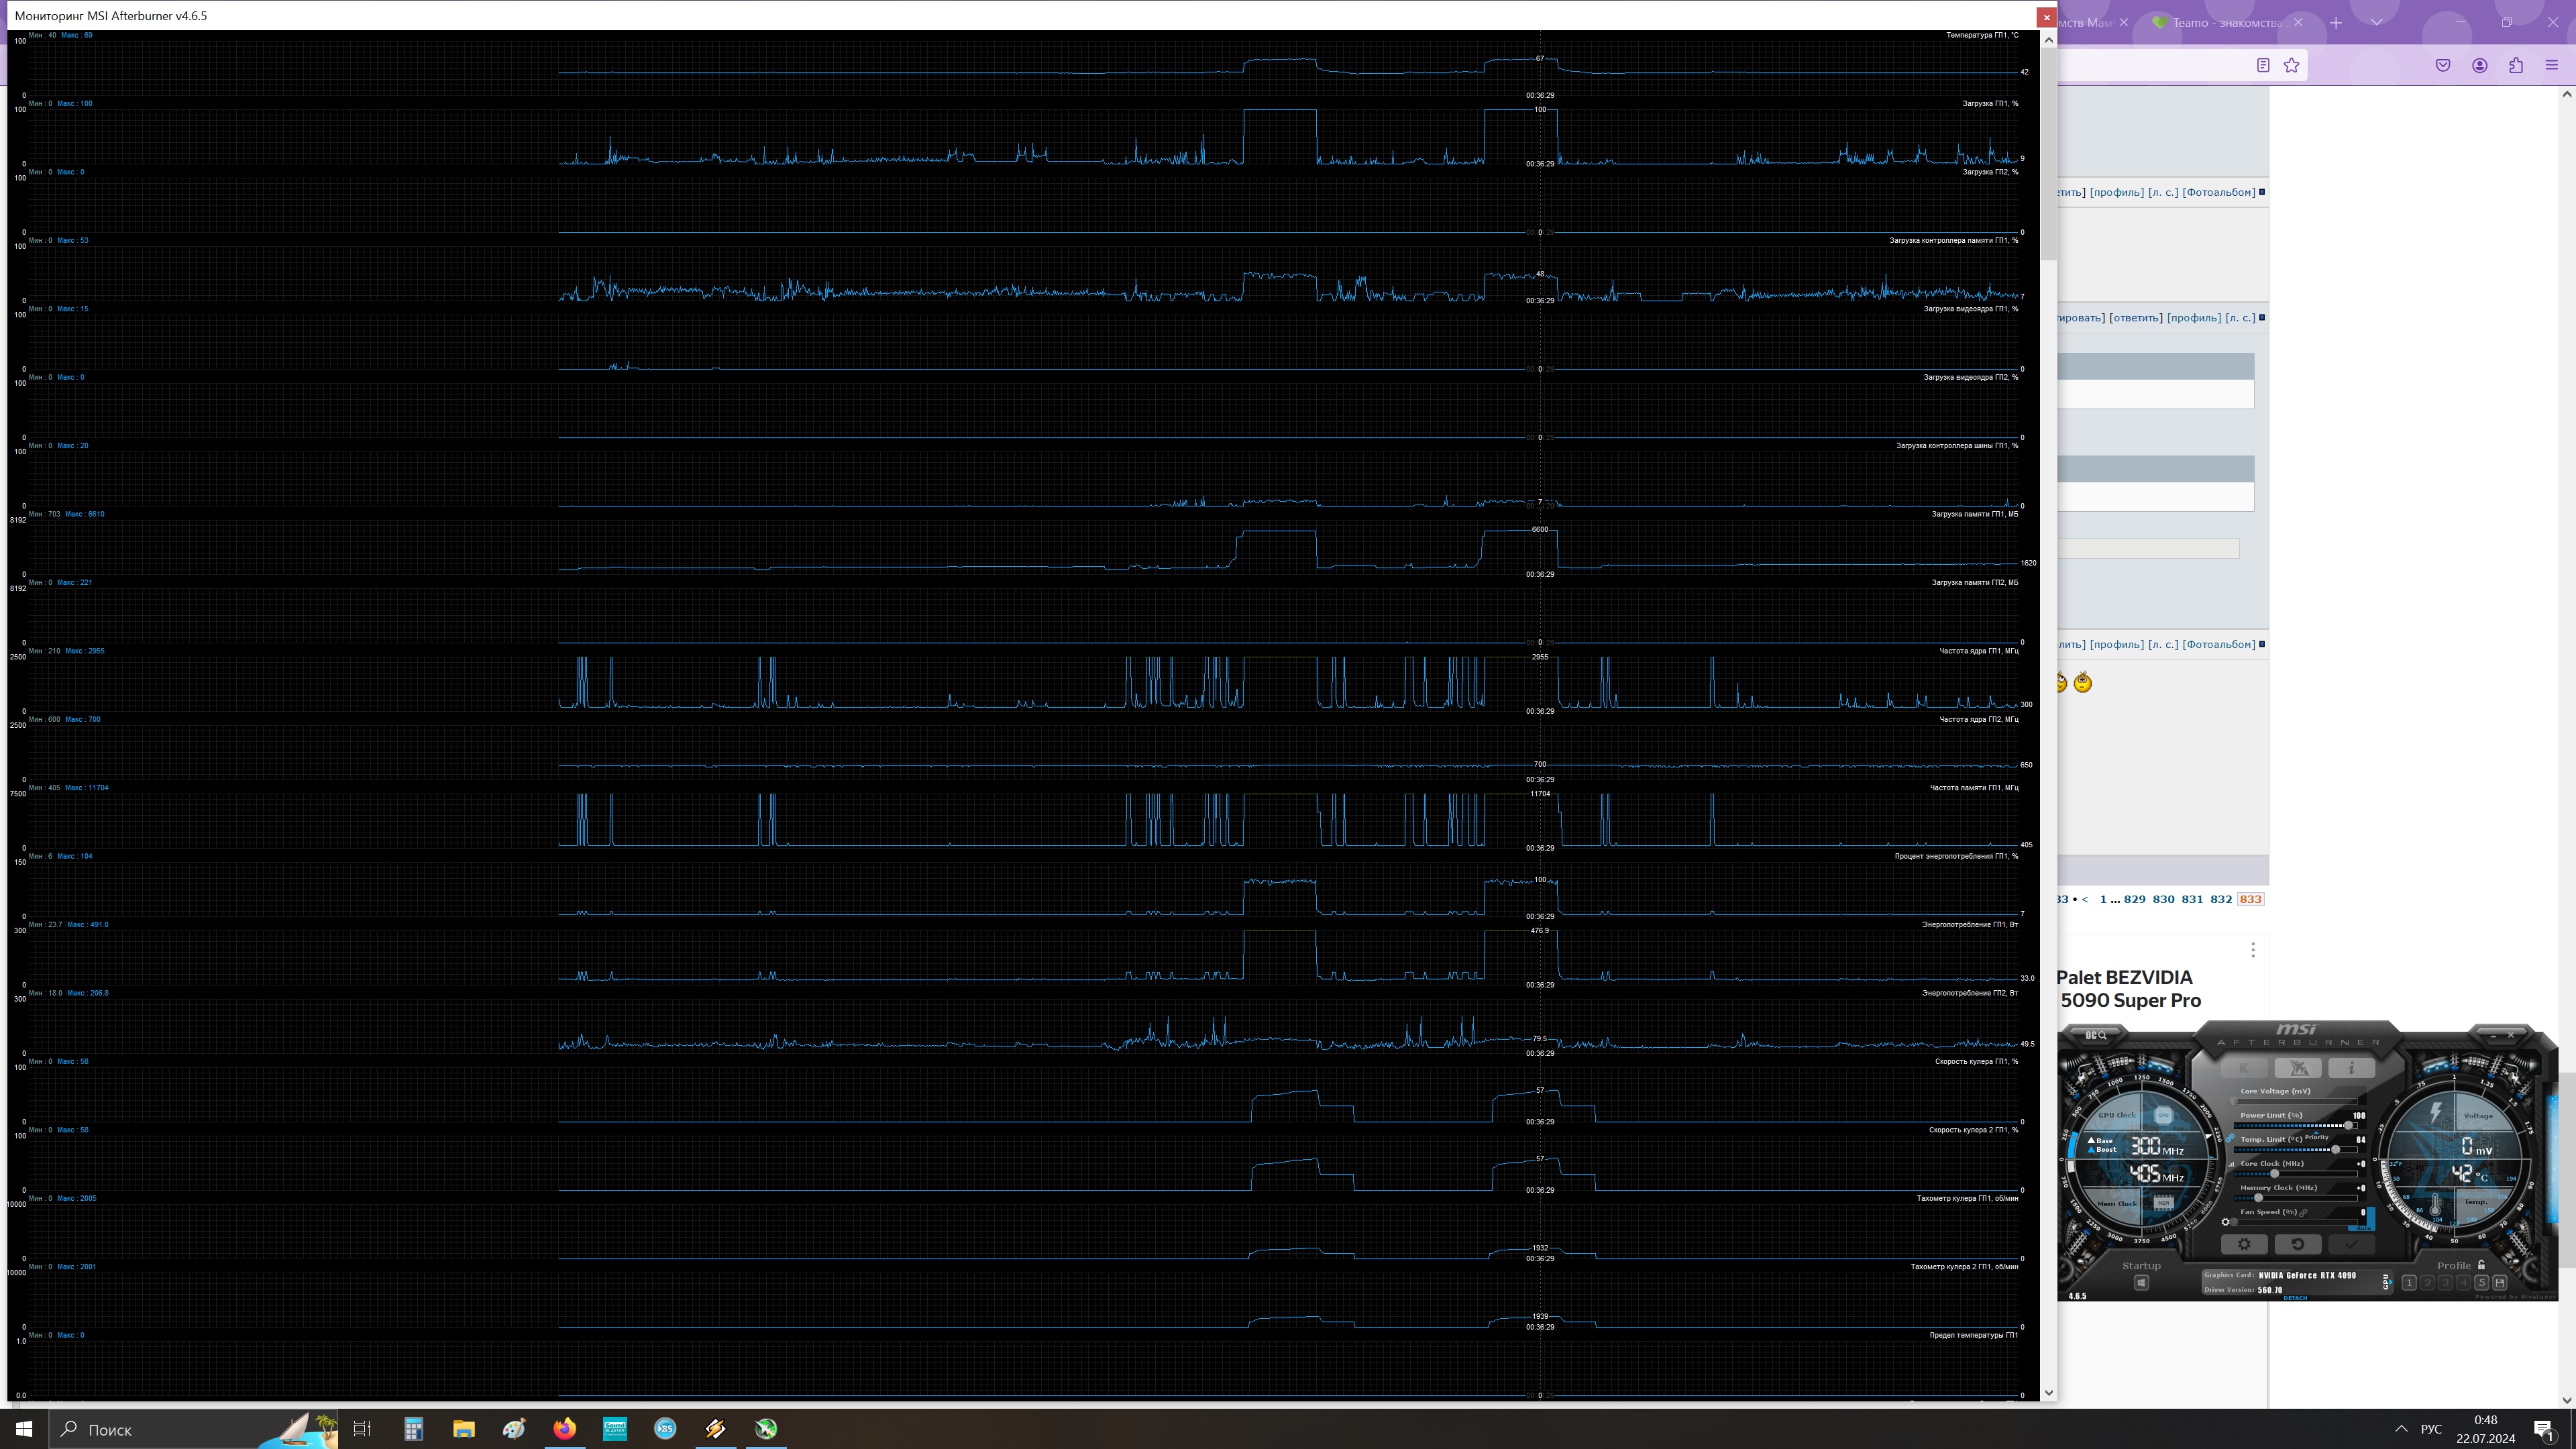The image size is (2576, 1449).
Task: Click the DETACH link in Afterburner
Action: 2295,1298
